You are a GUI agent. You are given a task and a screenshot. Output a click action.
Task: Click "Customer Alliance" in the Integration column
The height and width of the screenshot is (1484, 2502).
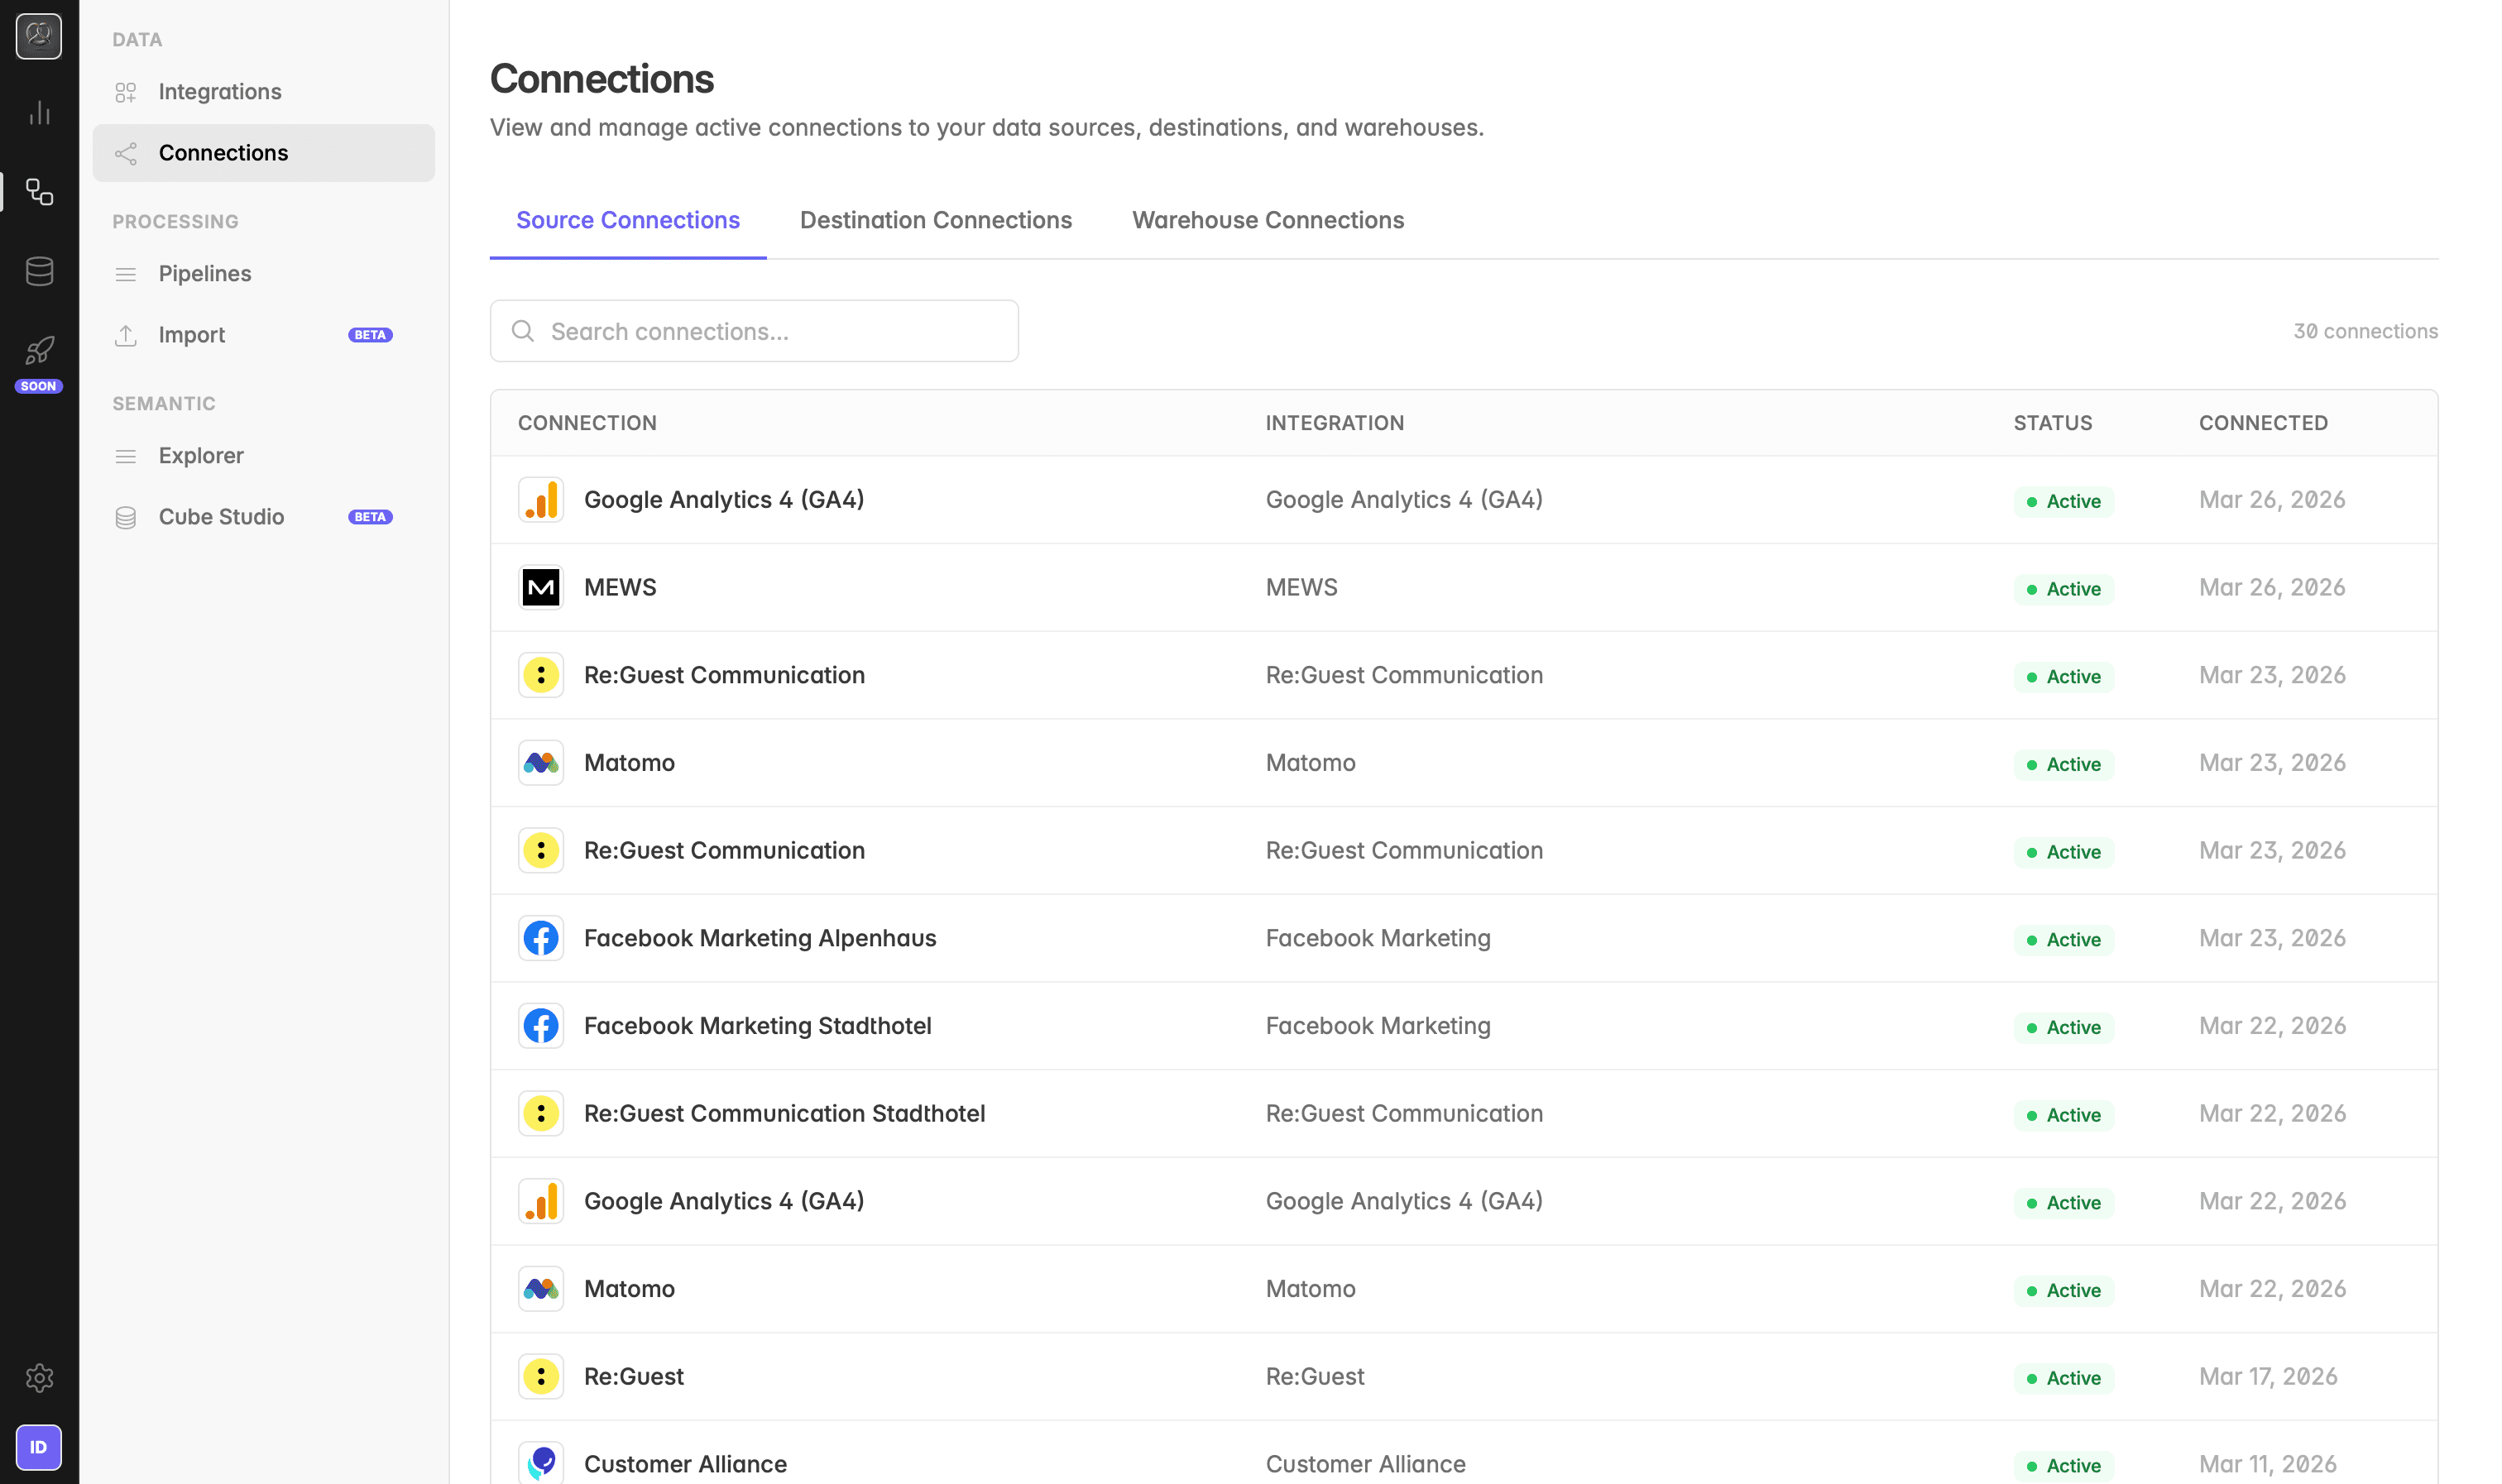point(1365,1464)
